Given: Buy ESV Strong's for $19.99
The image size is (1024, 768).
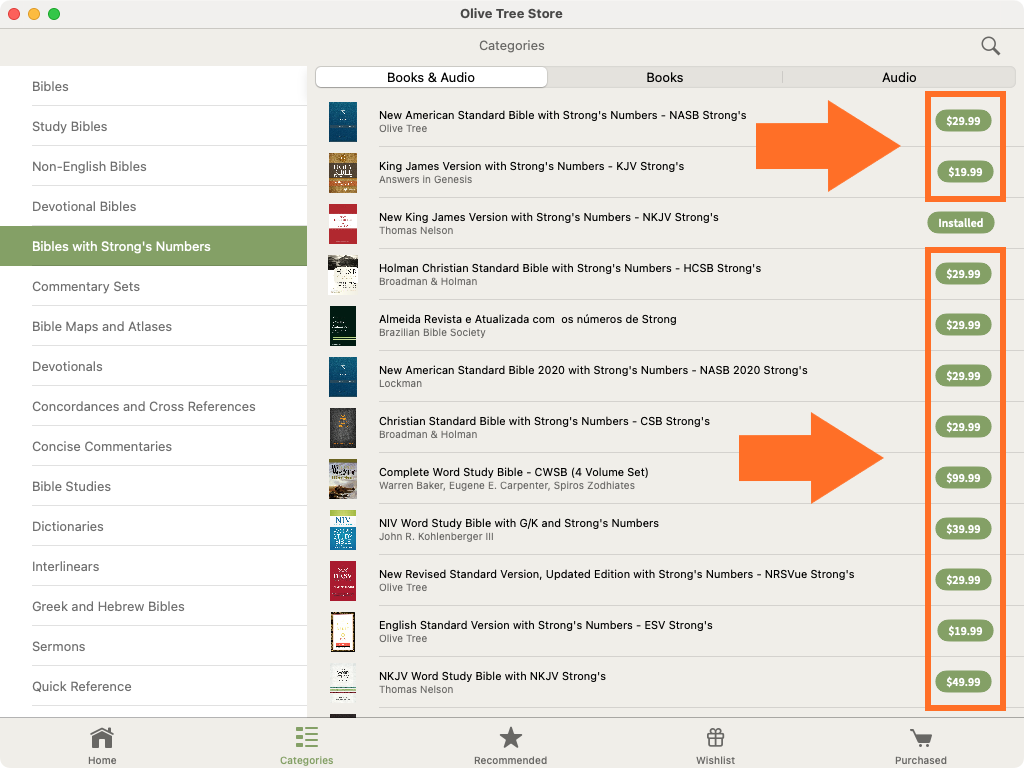Looking at the screenshot, I should (x=965, y=631).
